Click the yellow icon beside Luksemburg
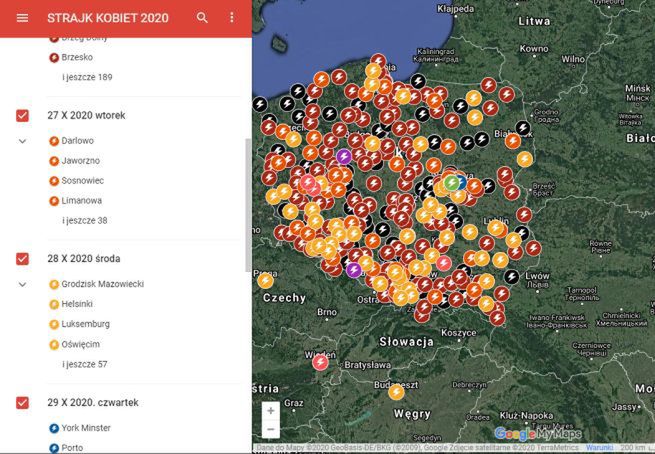Viewport: 655px width, 454px height. [54, 325]
